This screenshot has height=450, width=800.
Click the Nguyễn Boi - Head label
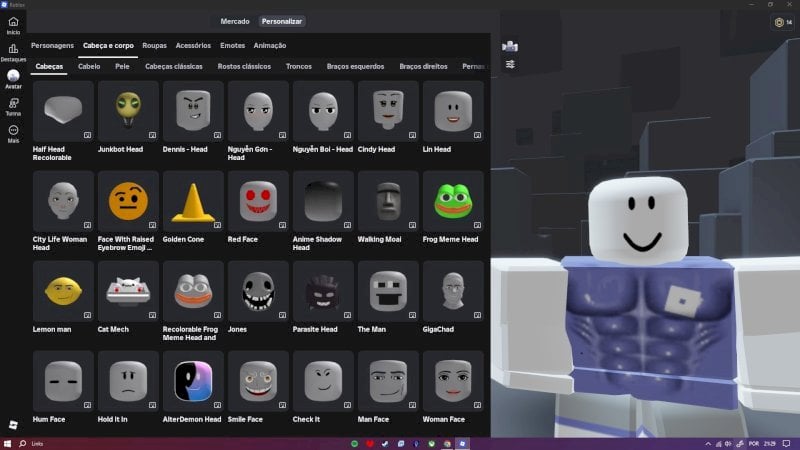point(322,149)
